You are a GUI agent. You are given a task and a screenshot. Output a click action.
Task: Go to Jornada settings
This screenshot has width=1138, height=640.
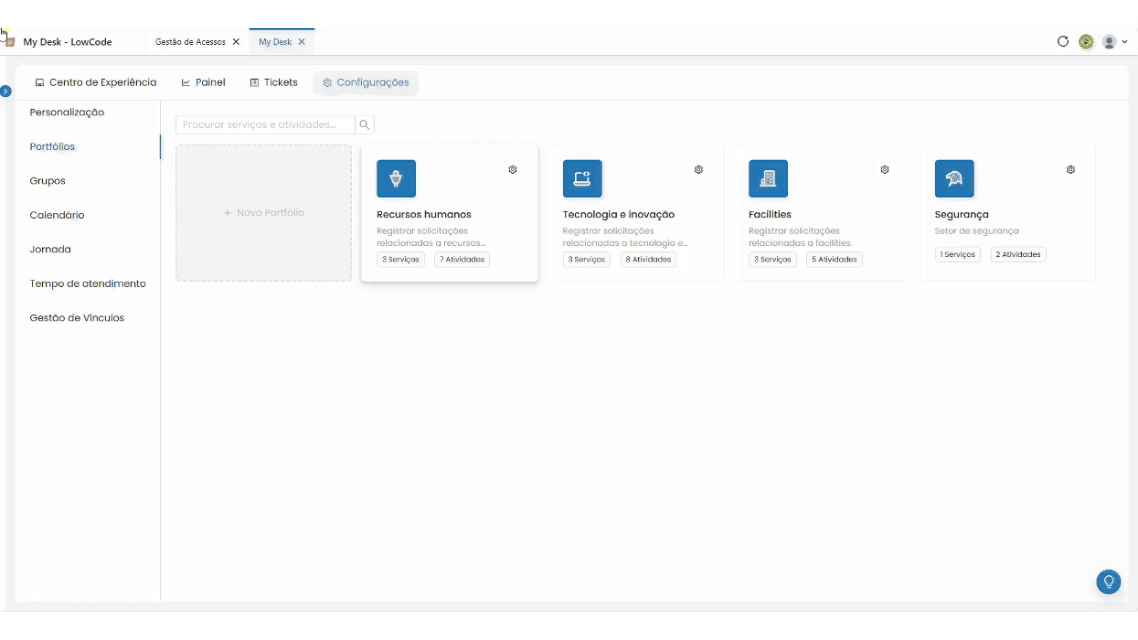50,249
